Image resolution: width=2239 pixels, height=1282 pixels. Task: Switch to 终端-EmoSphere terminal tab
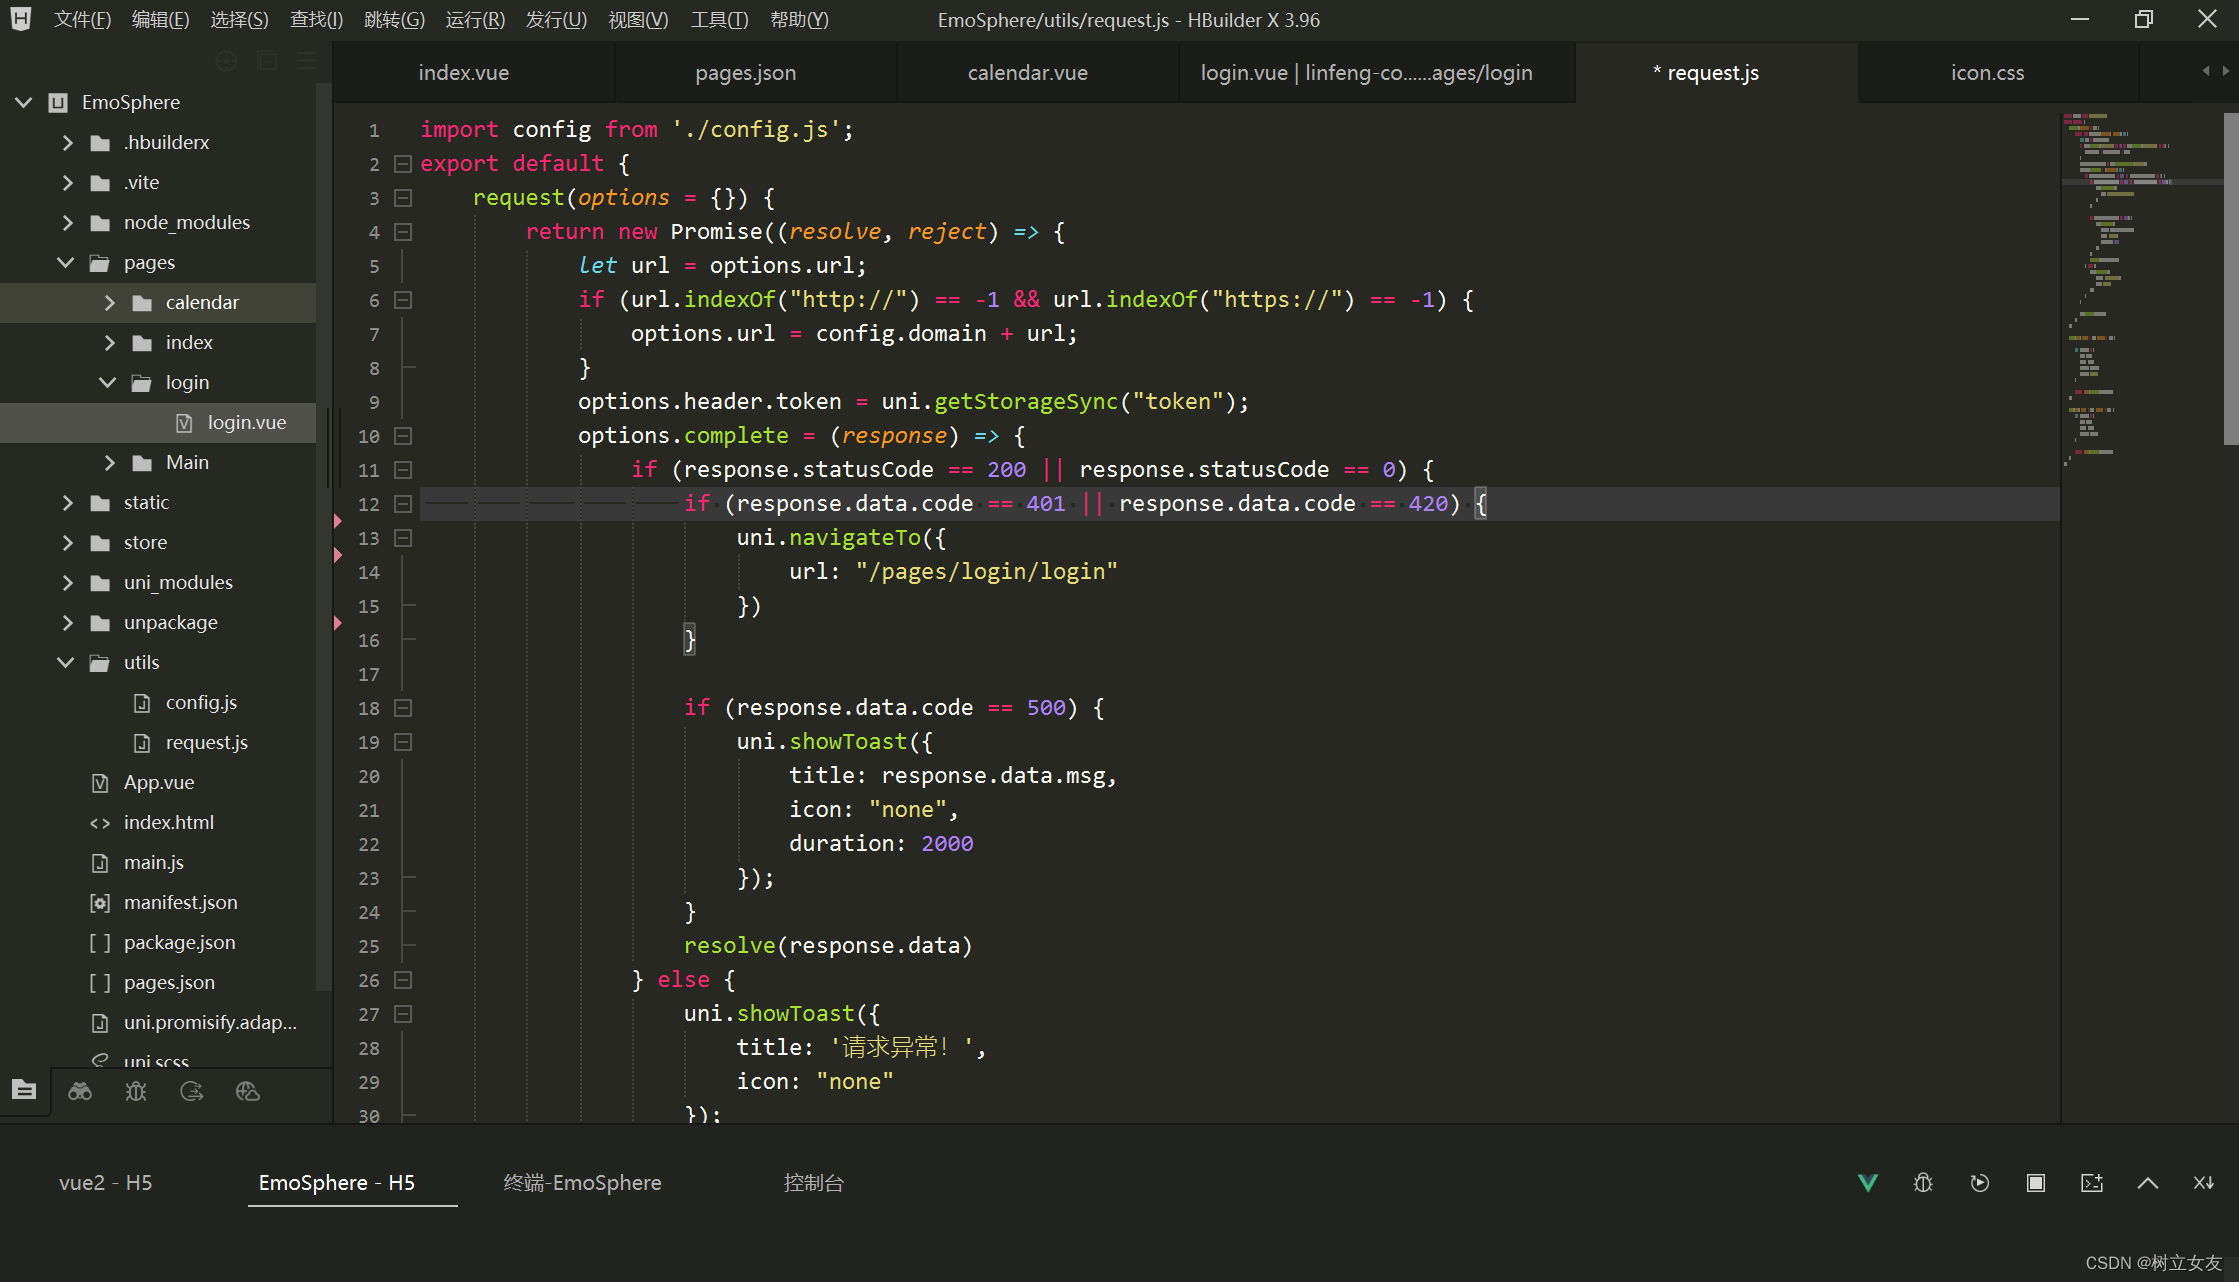pos(582,1183)
